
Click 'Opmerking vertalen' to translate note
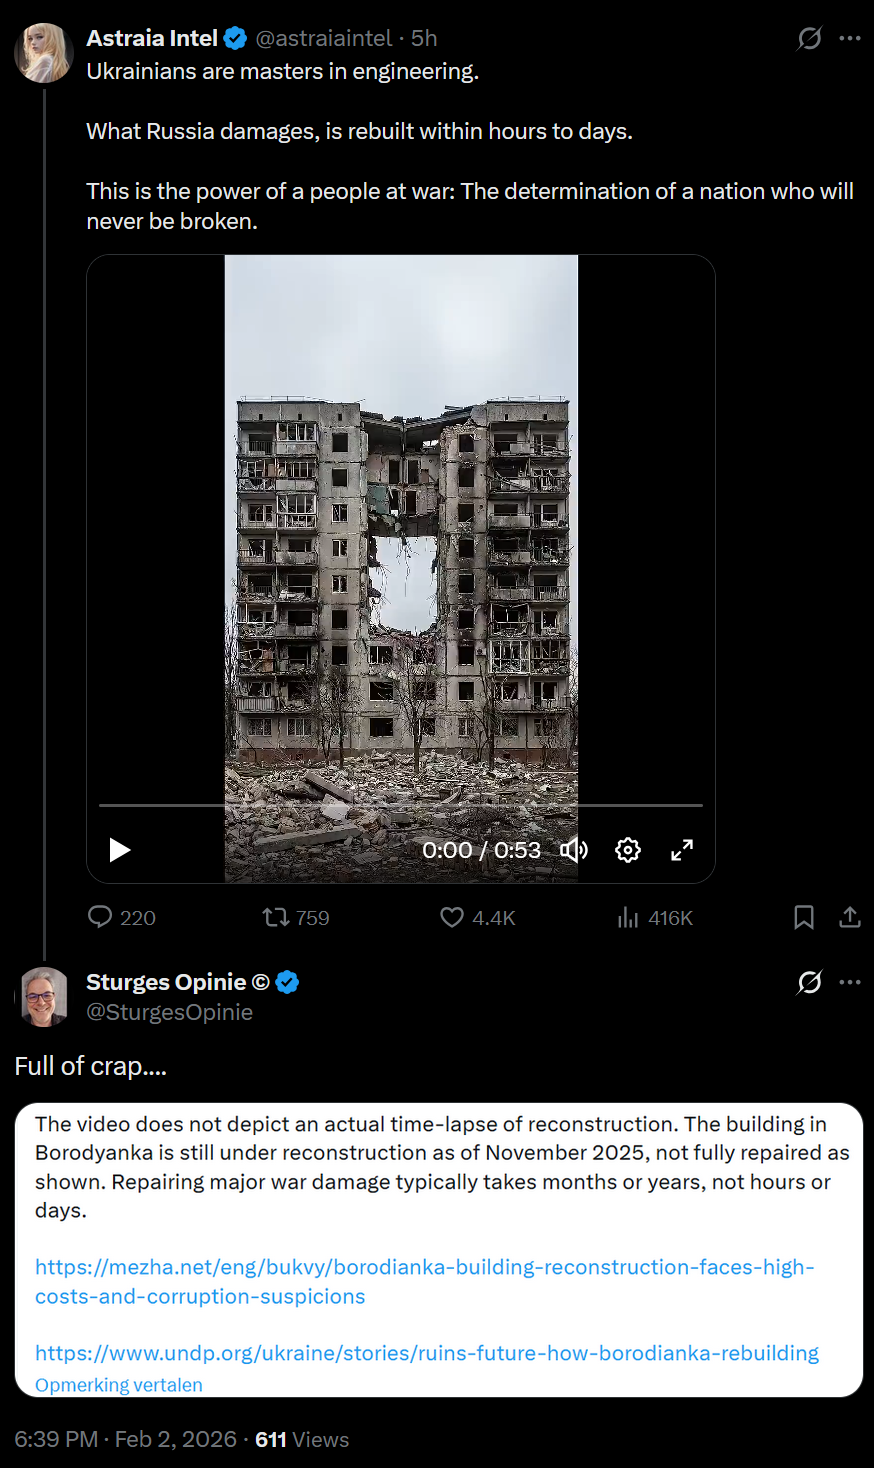tap(119, 1385)
